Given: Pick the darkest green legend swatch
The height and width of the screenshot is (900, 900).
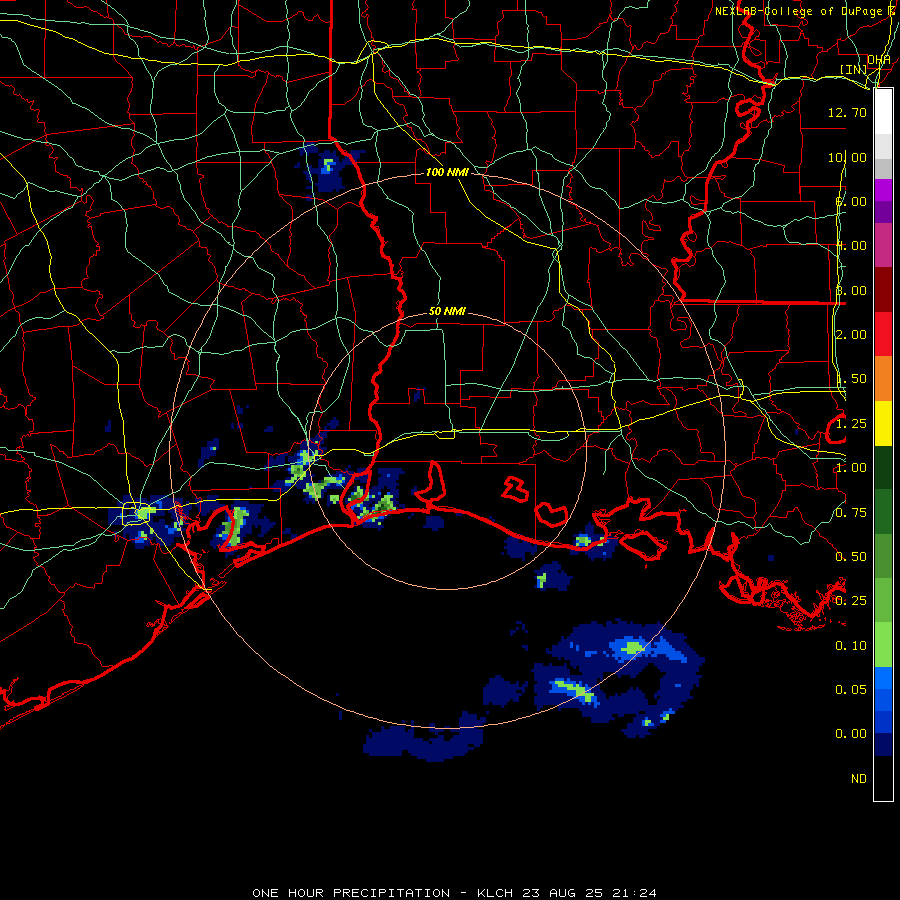Looking at the screenshot, I should 883,468.
